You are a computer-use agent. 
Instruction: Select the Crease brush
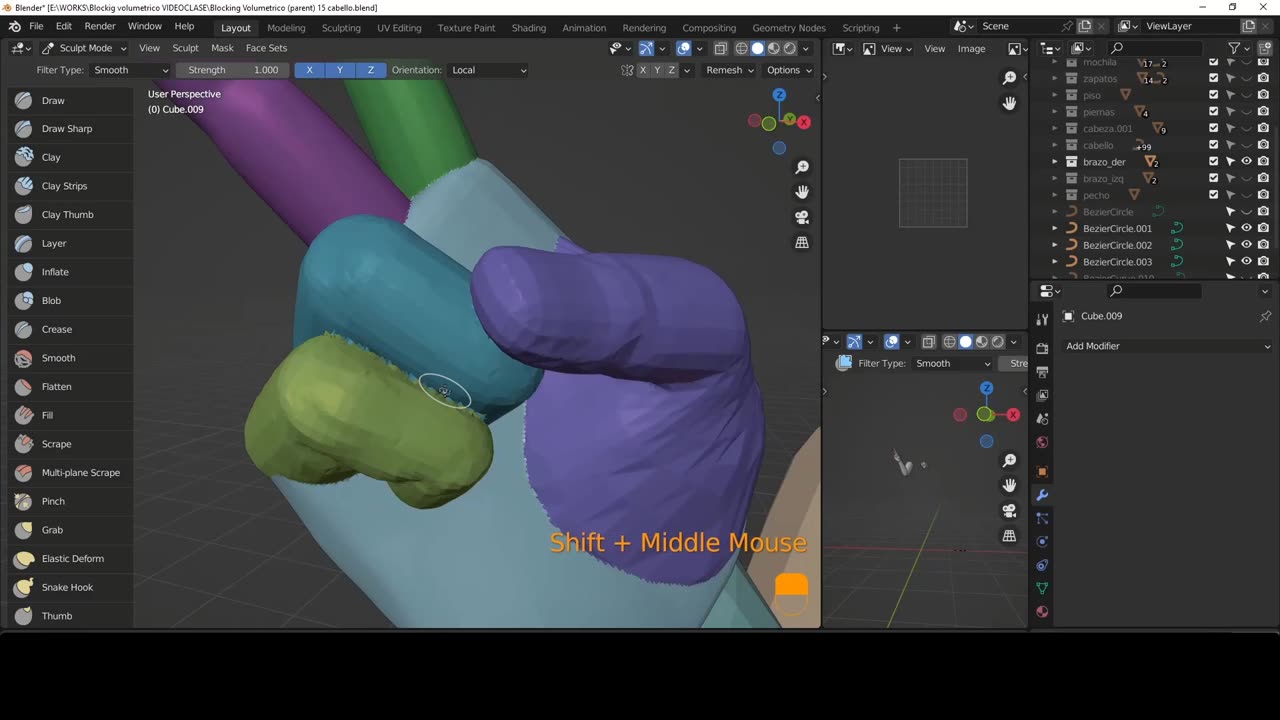click(x=70, y=329)
